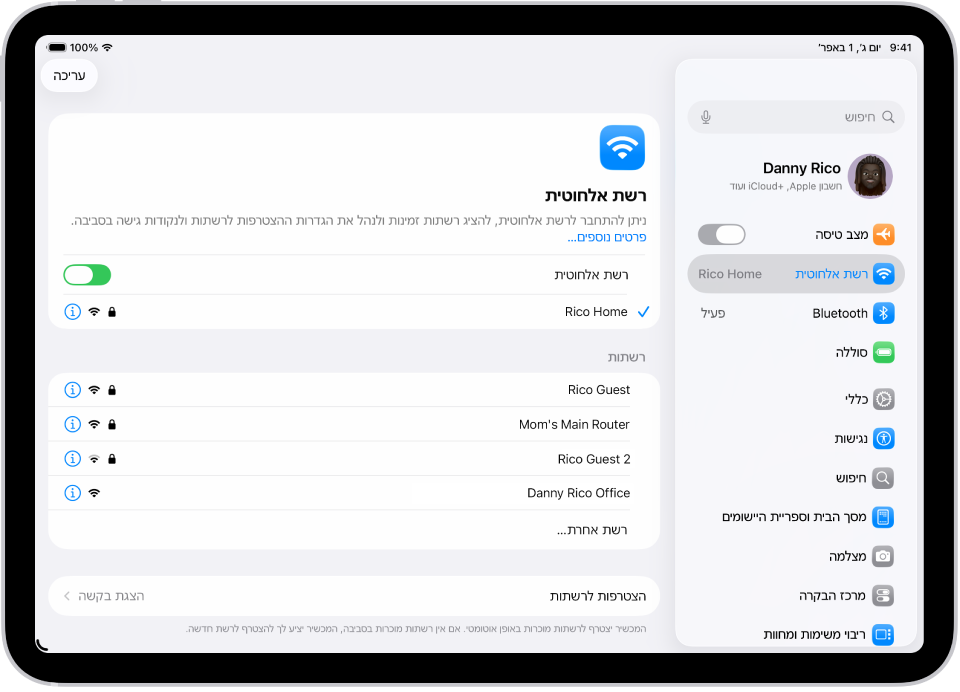The image size is (960, 692).
Task: Tap the info icon for Rico Home
Action: pyautogui.click(x=72, y=312)
